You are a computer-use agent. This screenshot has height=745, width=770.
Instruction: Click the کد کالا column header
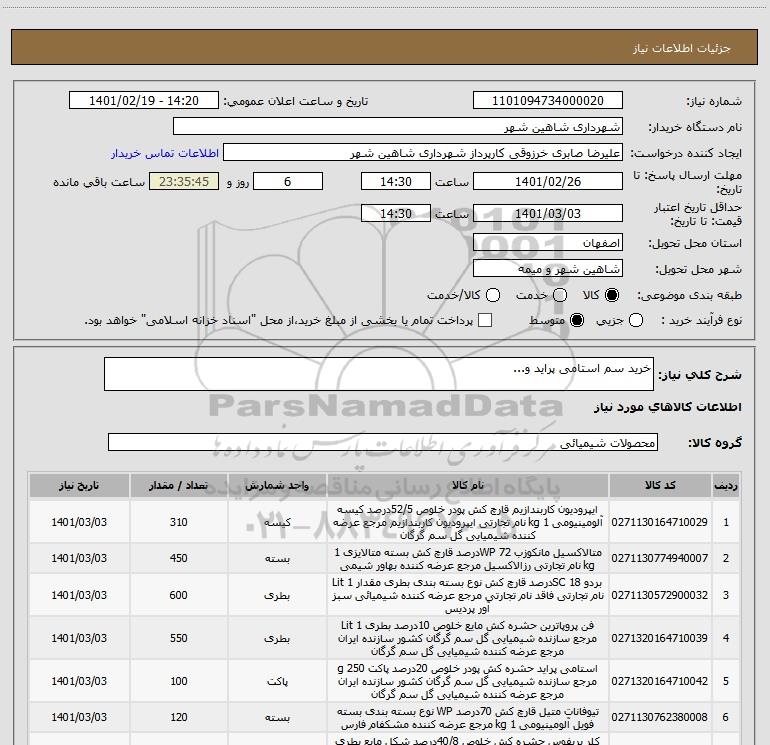[660, 486]
